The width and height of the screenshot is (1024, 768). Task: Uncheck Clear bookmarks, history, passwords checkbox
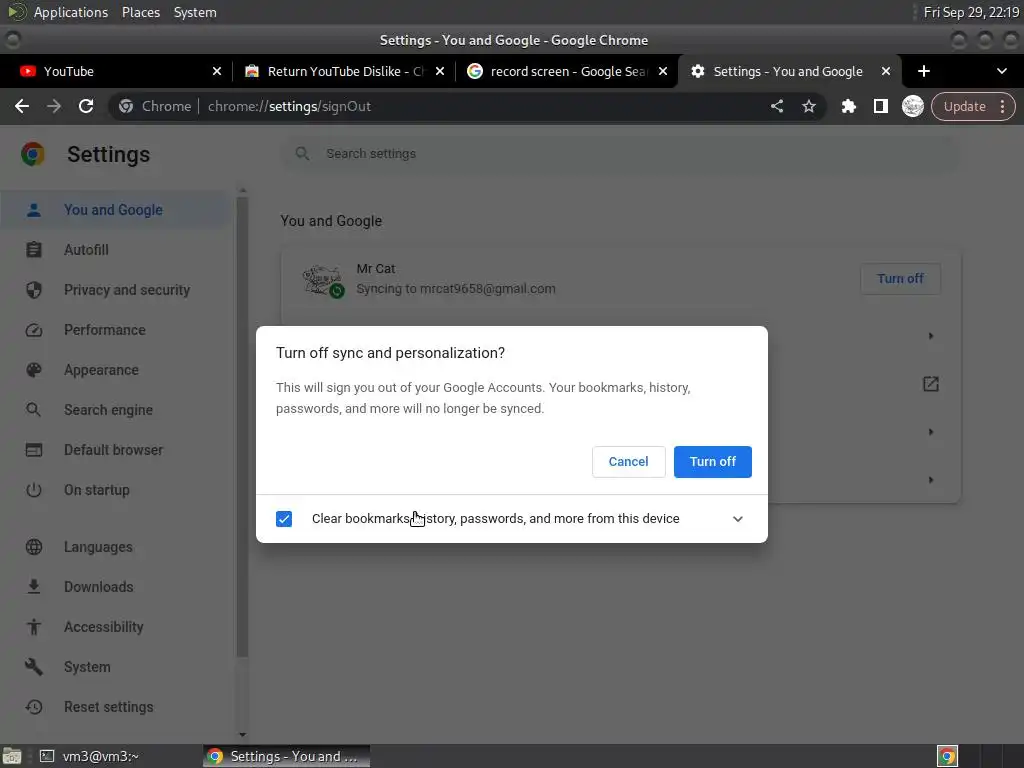tap(284, 519)
